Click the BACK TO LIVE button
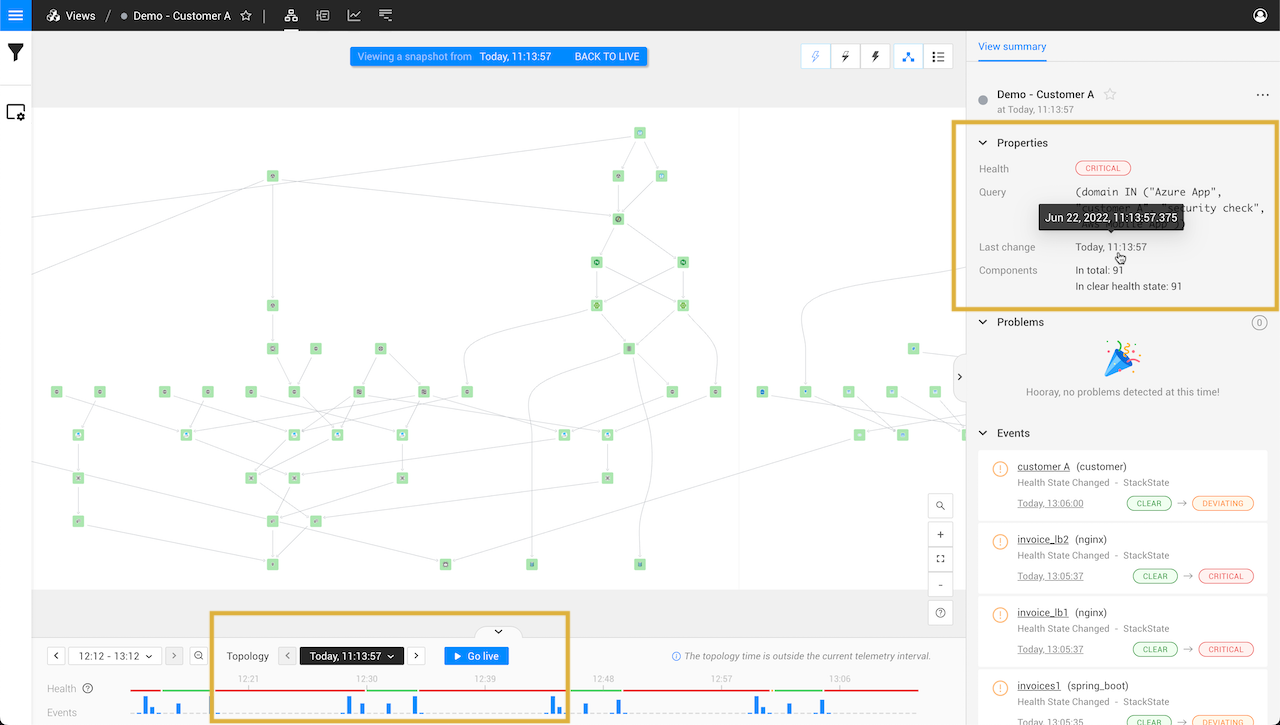1280x725 pixels. coord(606,56)
